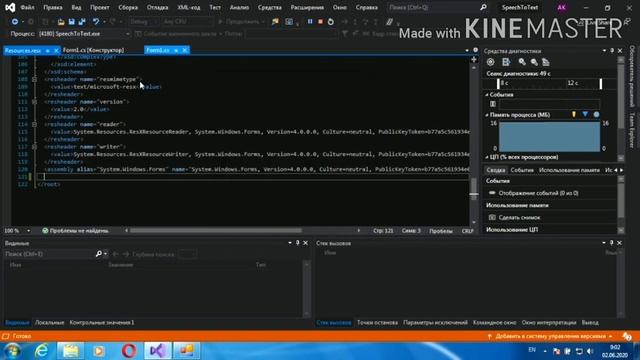Click the search magnifier in the title bar

483,7
